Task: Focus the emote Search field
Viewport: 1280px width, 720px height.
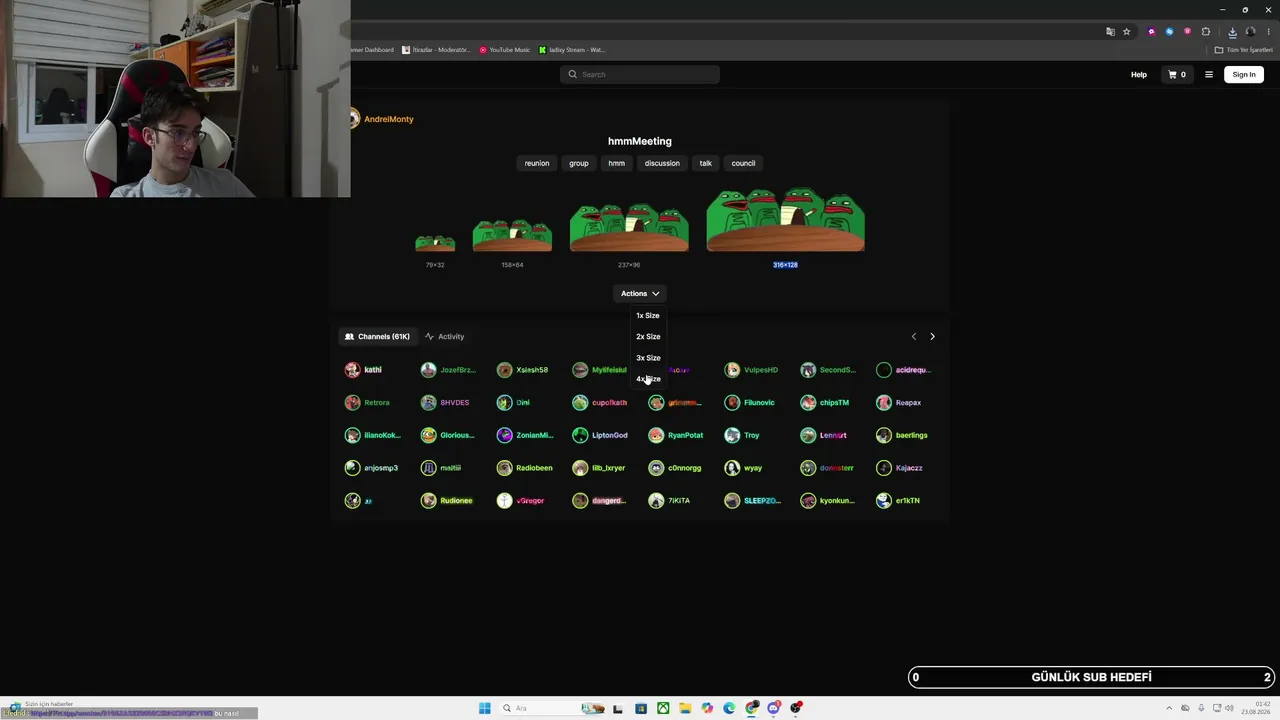Action: pyautogui.click(x=640, y=74)
